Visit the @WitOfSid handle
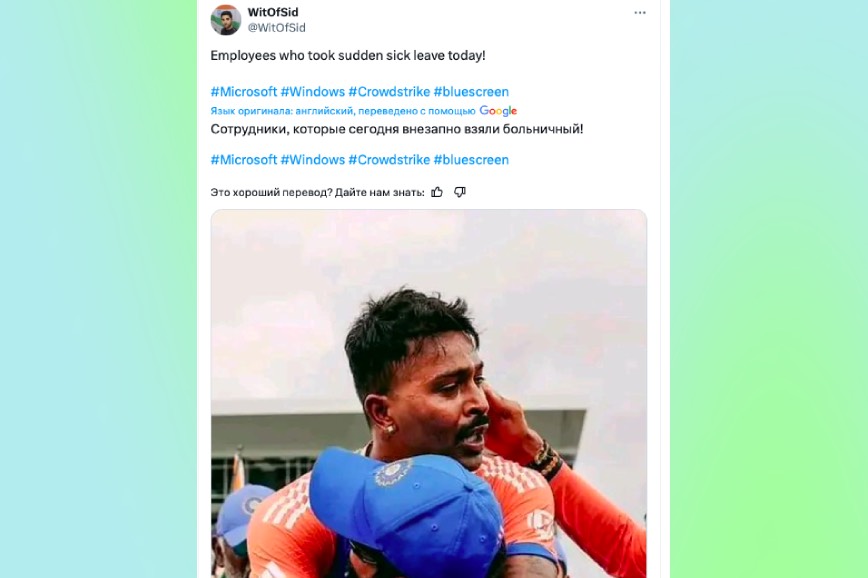 [x=276, y=28]
